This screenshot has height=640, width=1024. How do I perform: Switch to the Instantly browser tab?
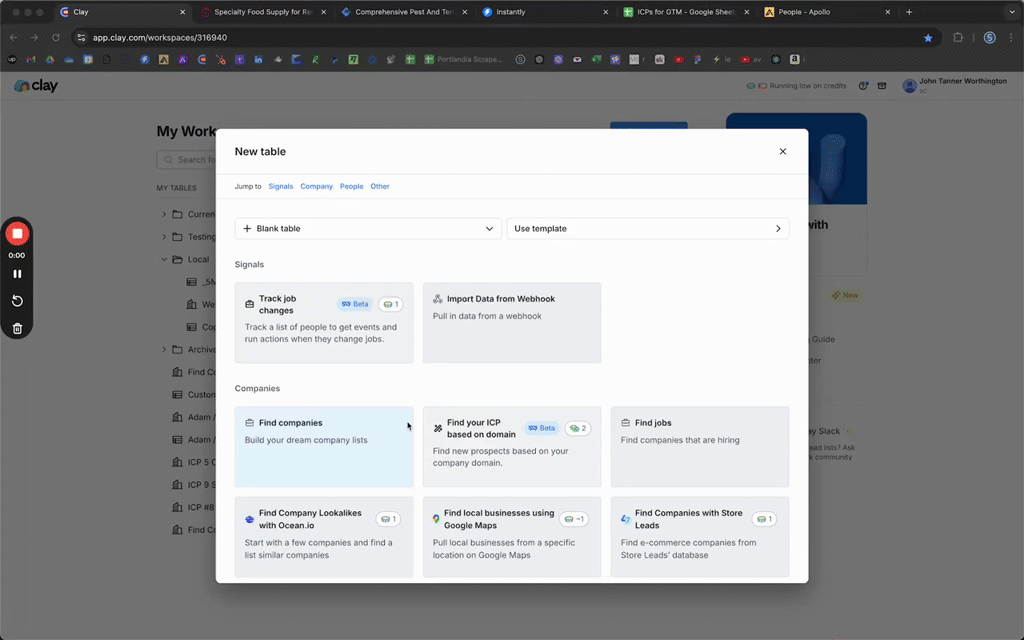click(545, 12)
